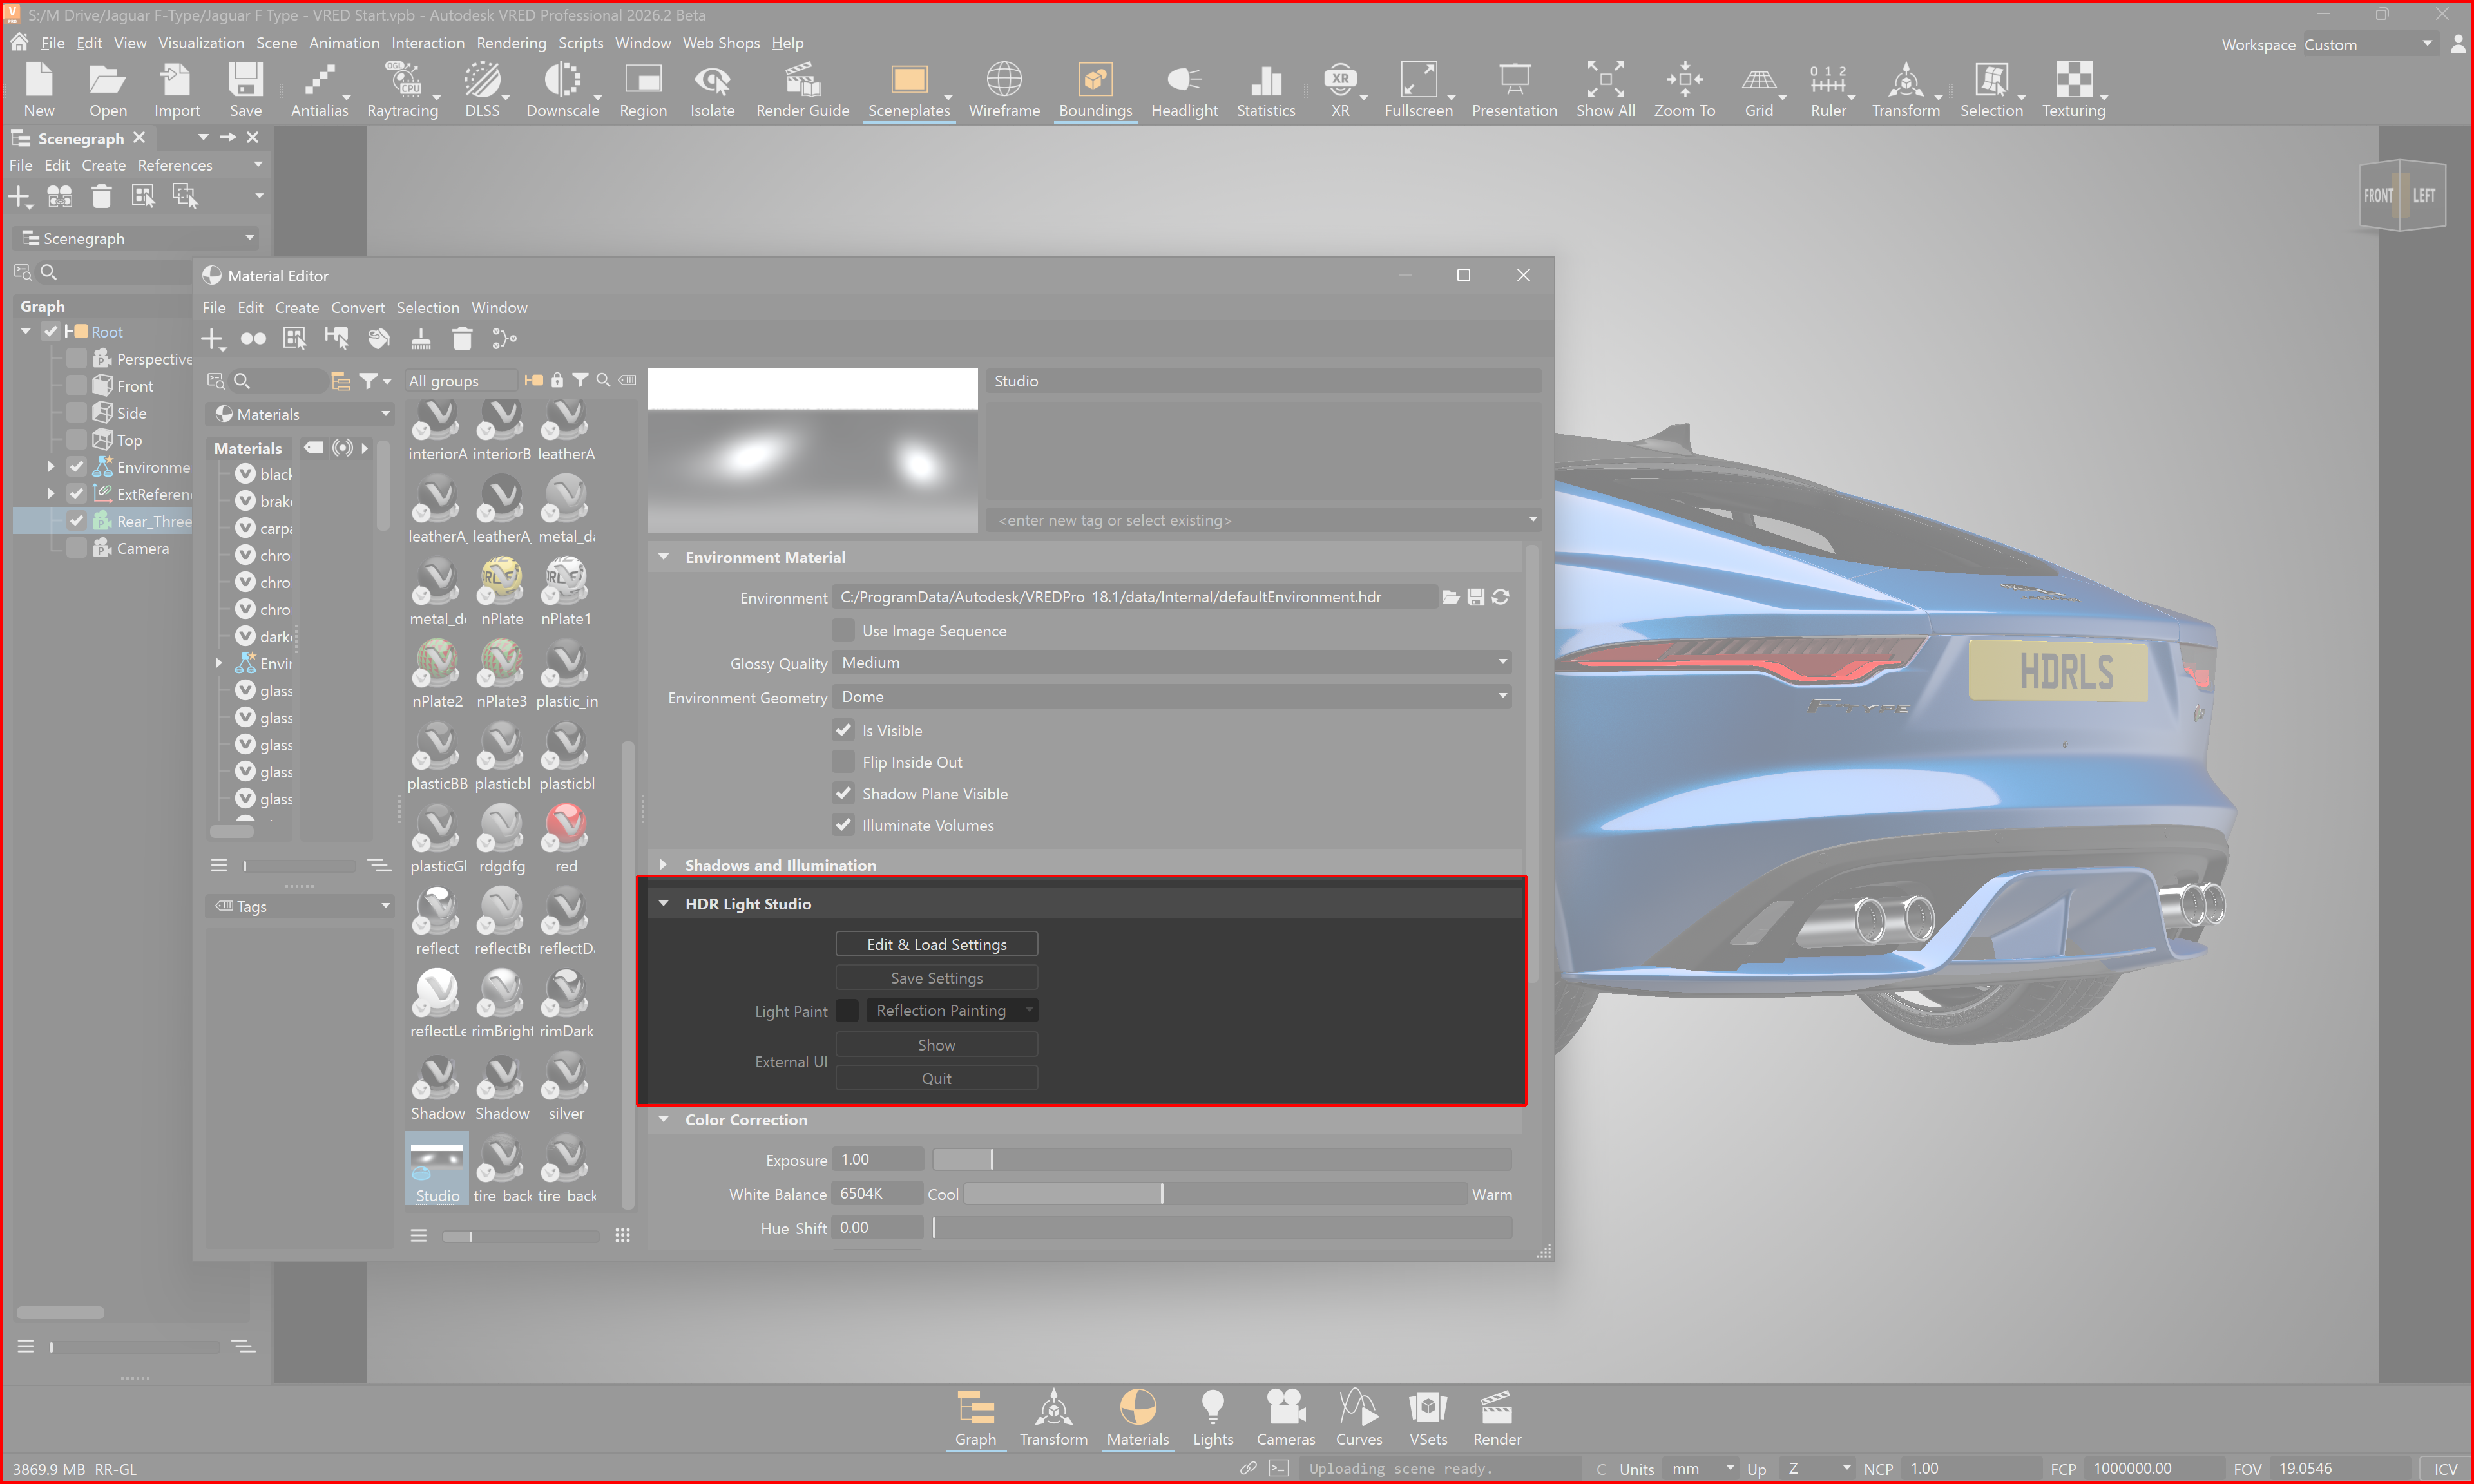
Task: Open the Rendering menu in the menu bar
Action: tap(511, 42)
